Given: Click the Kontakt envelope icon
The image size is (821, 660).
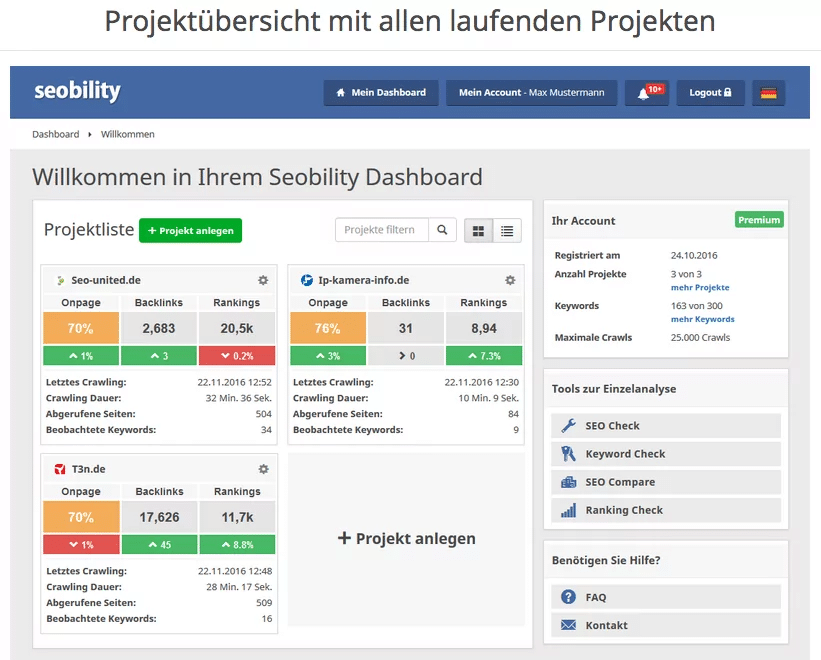Looking at the screenshot, I should [568, 625].
